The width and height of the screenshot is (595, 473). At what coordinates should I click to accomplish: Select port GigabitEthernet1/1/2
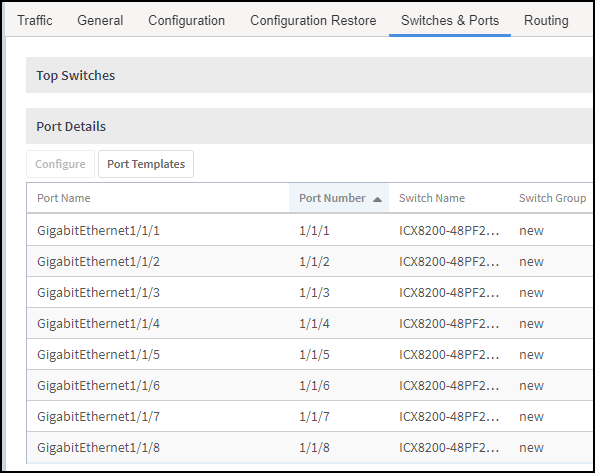tap(98, 262)
